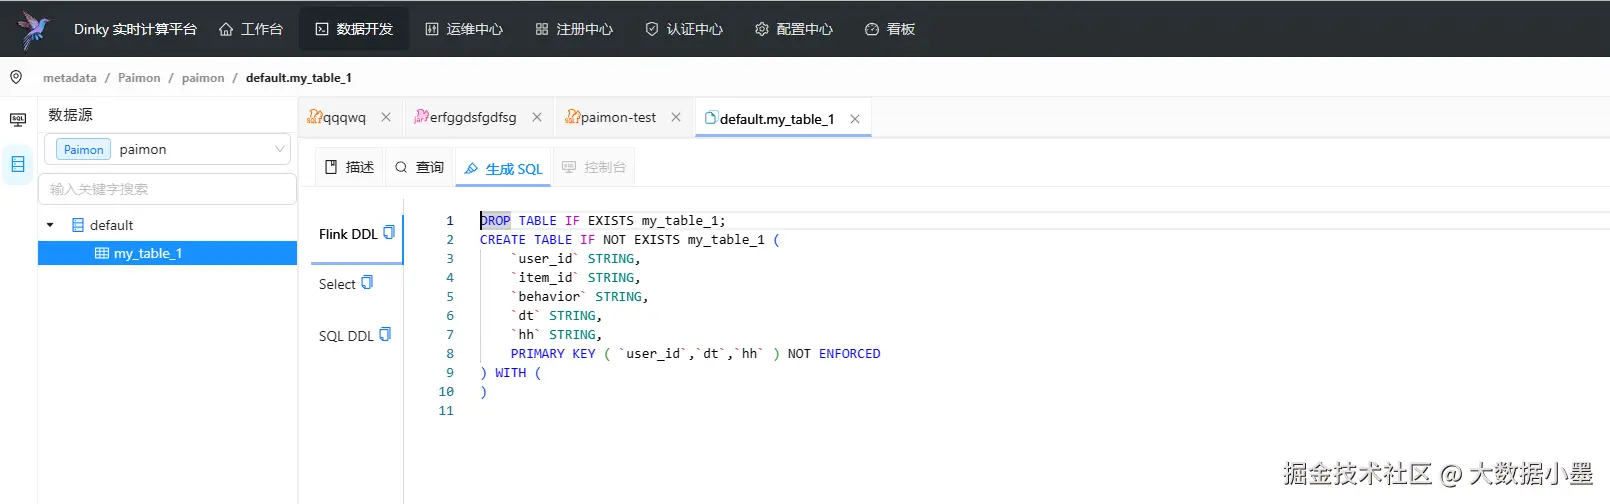Close the erfggdsfgdfsg tab
This screenshot has height=504, width=1610.
click(x=537, y=117)
